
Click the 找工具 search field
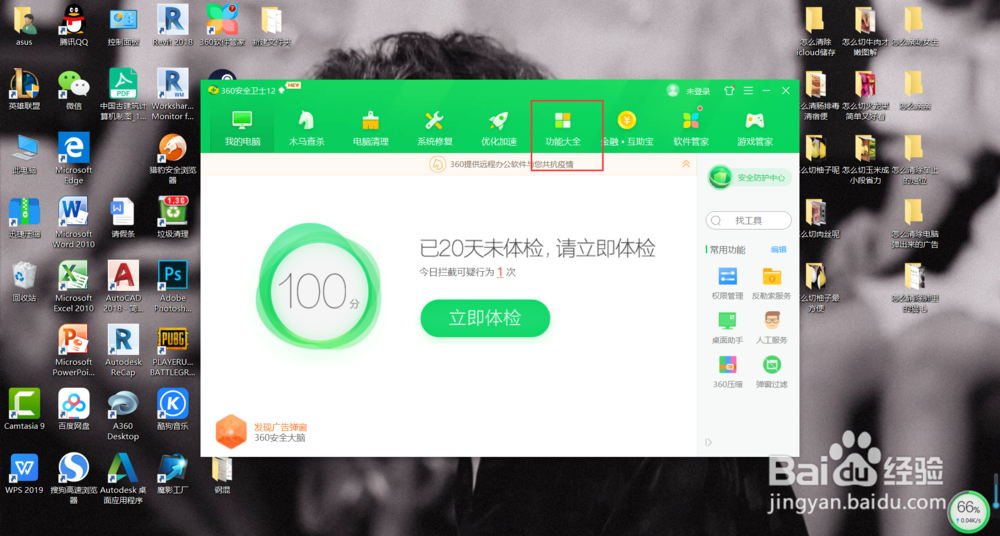(748, 220)
